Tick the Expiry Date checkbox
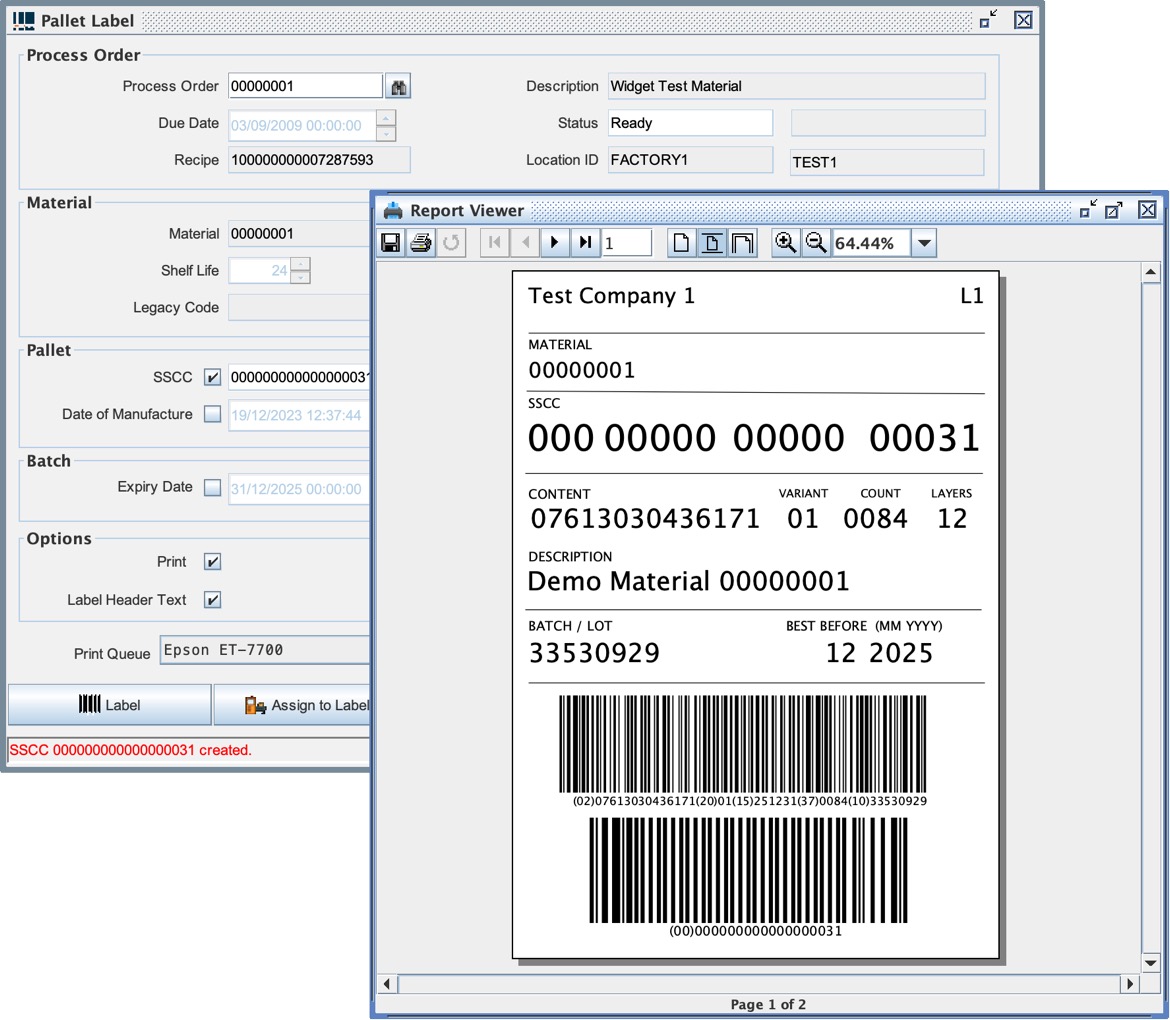The width and height of the screenshot is (1170, 1020). click(x=212, y=488)
